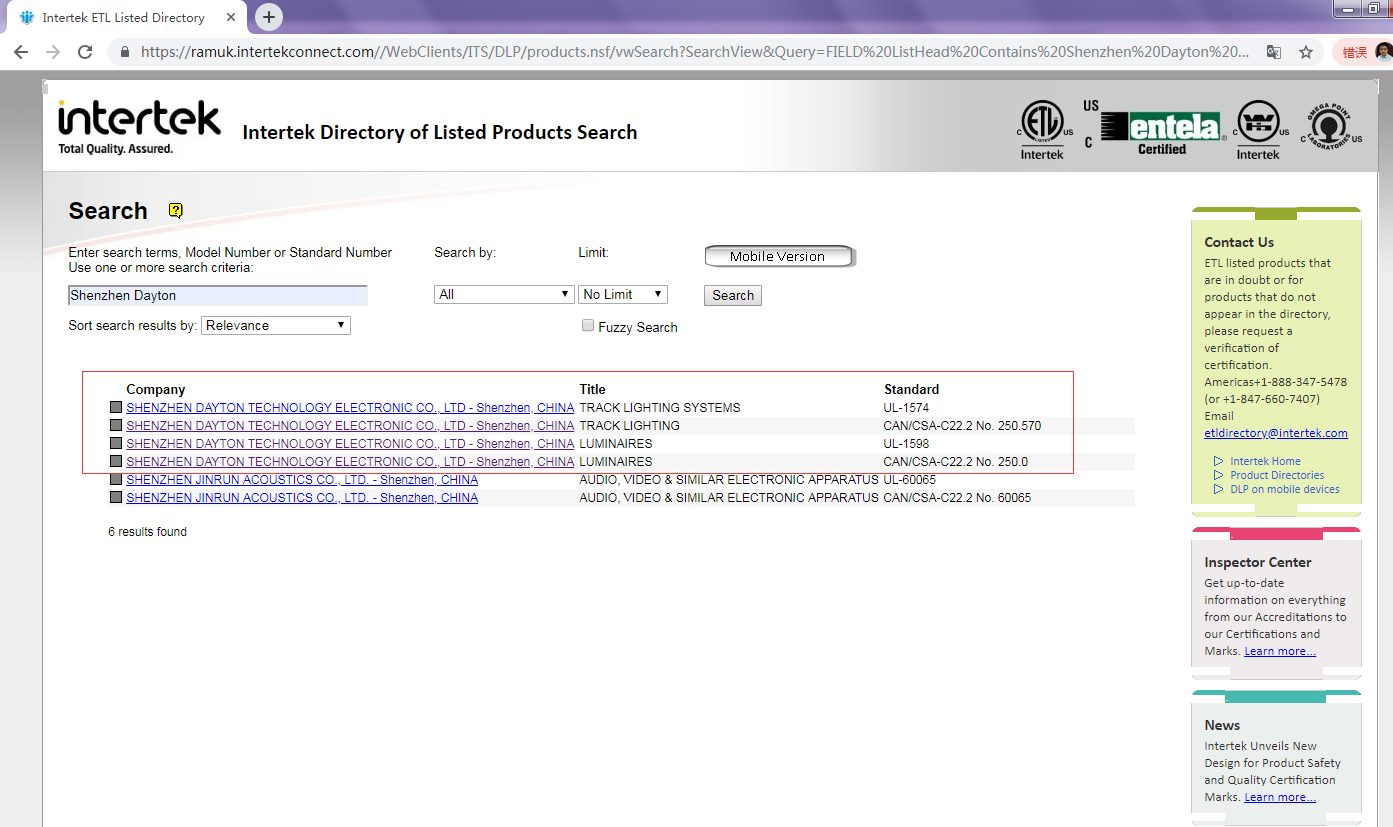Bookmark page with the star icon
The width and height of the screenshot is (1393, 827).
click(x=1306, y=52)
